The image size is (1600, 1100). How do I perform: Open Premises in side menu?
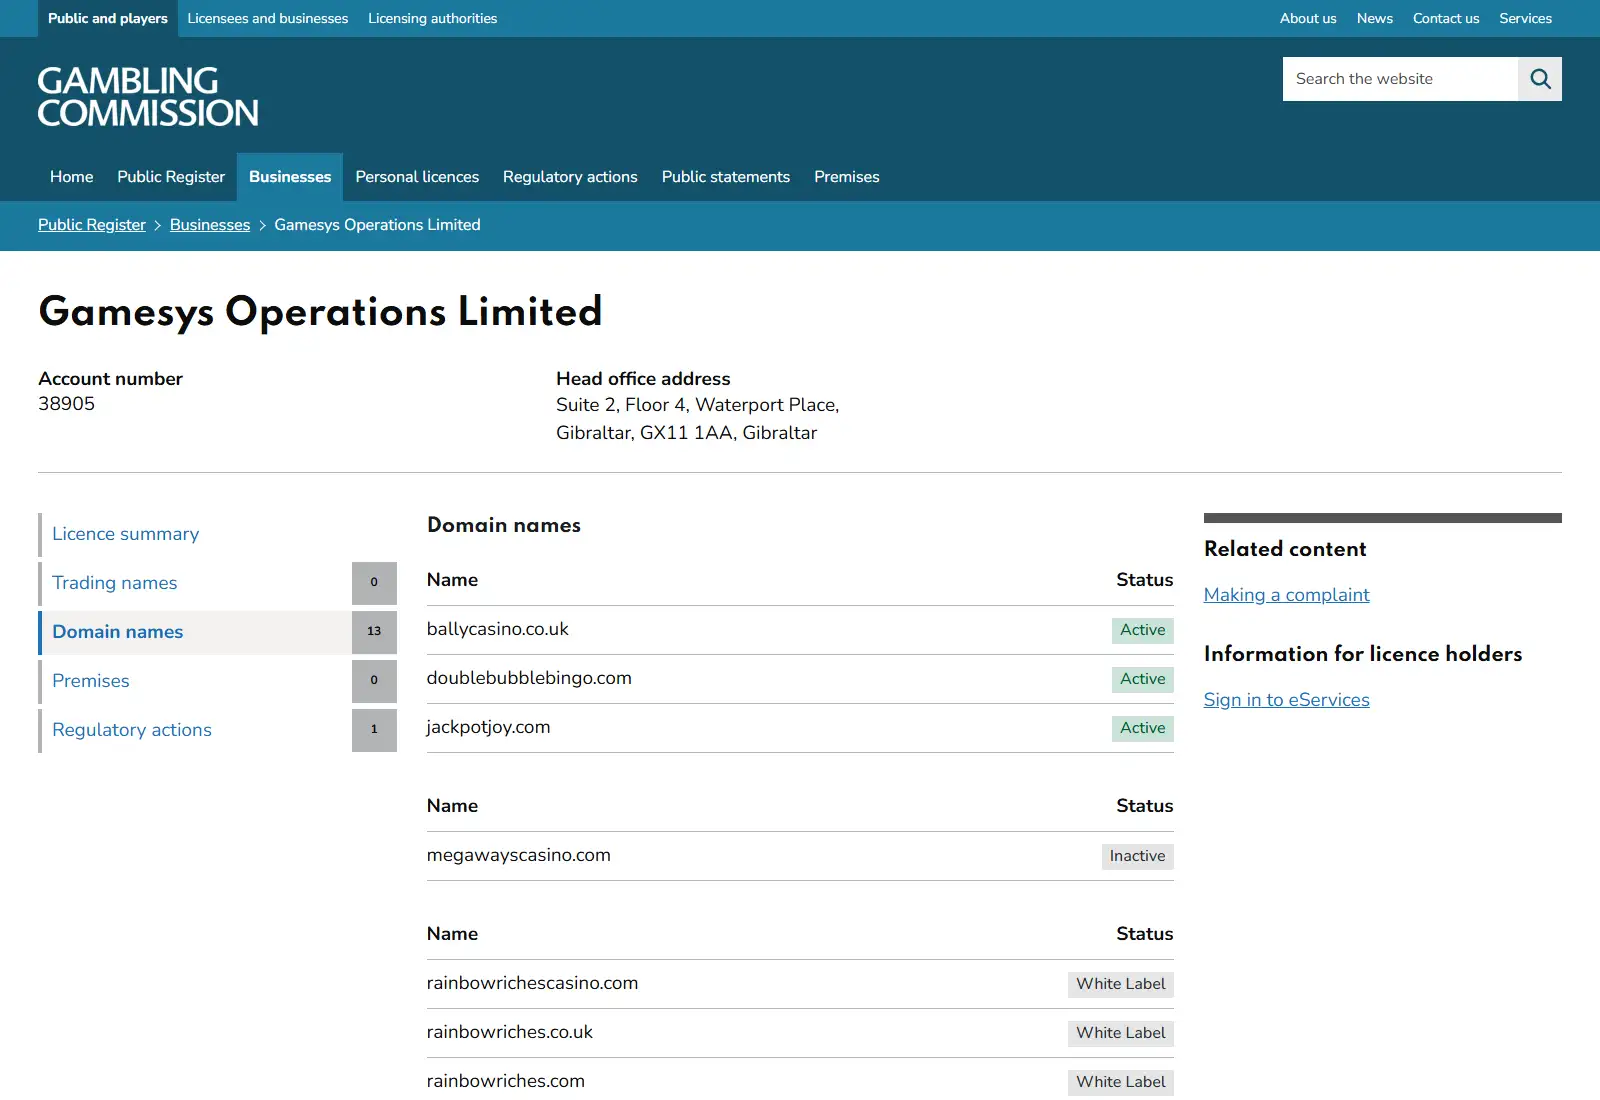click(x=217, y=681)
